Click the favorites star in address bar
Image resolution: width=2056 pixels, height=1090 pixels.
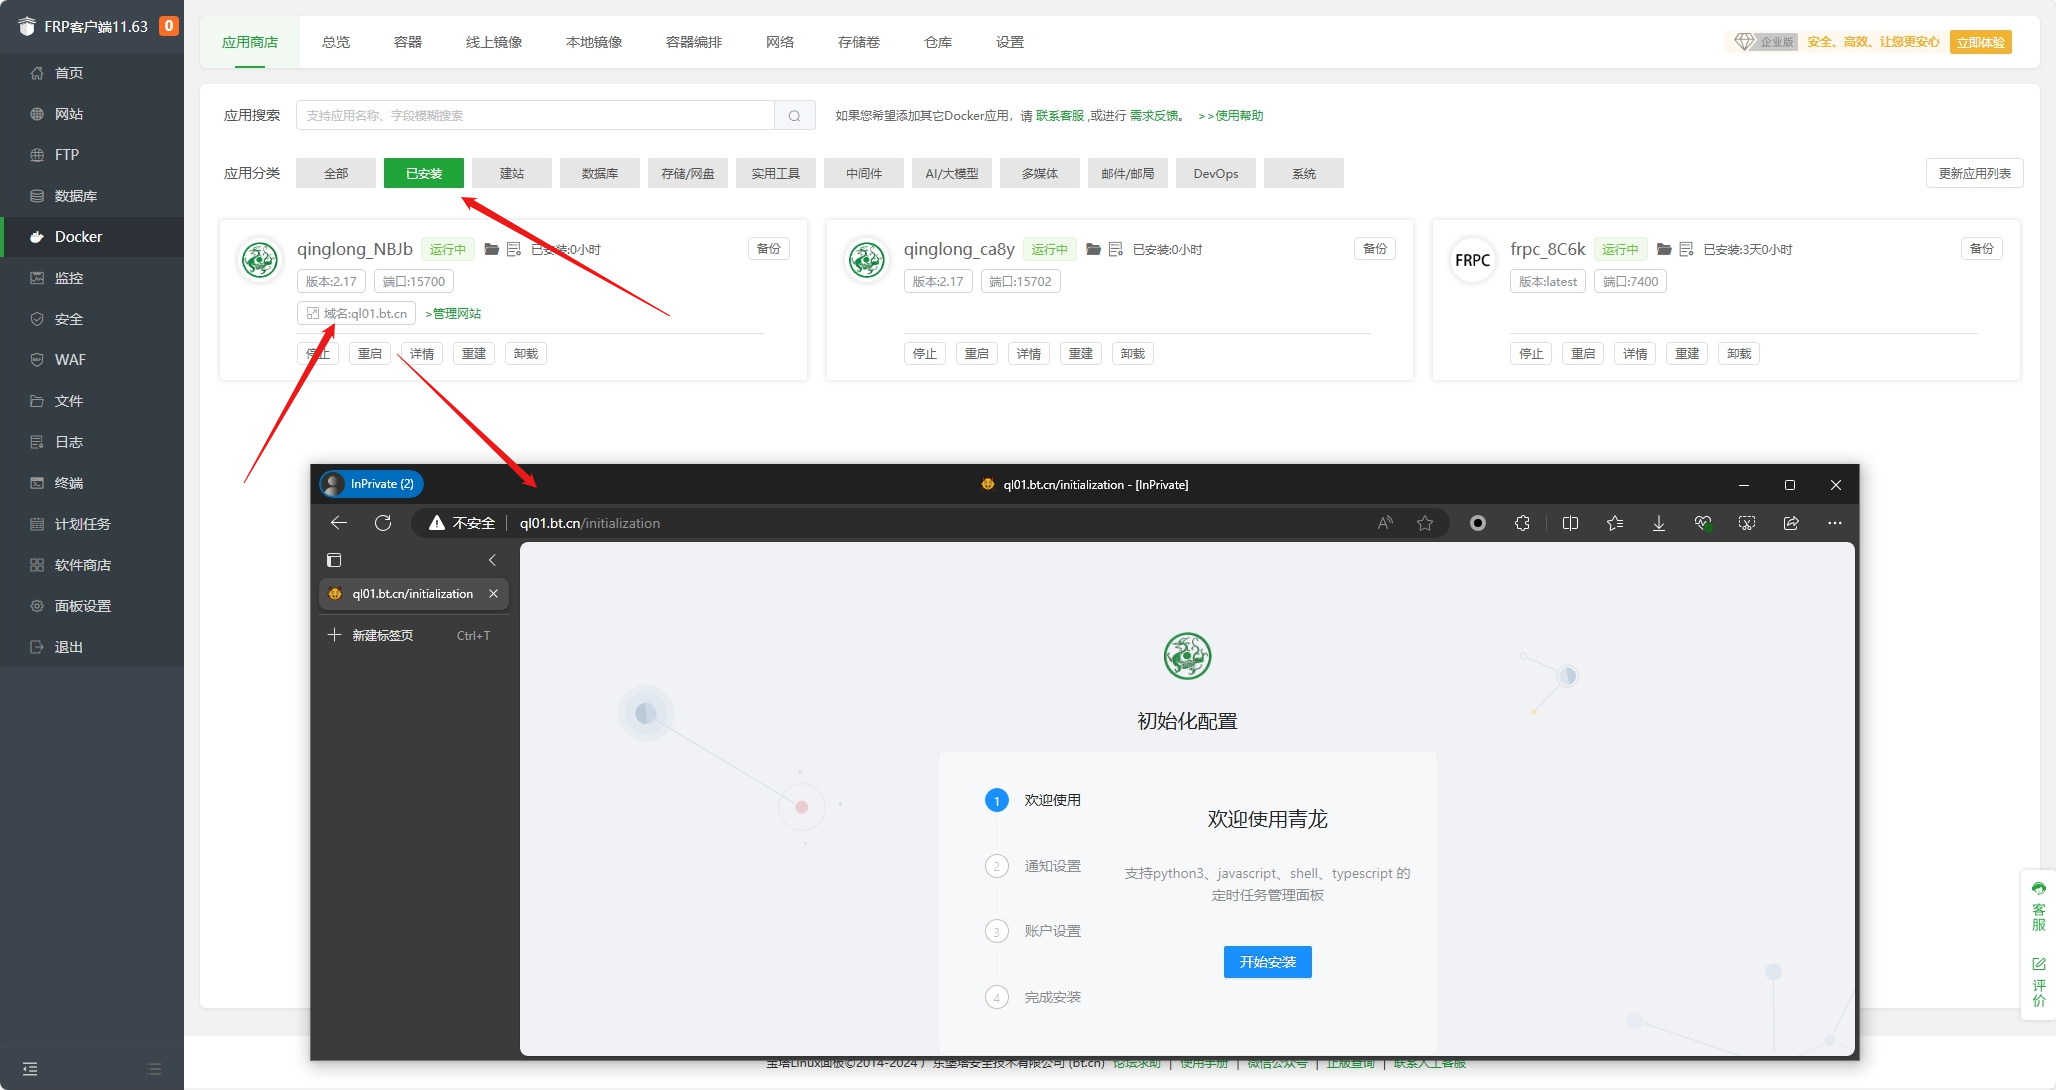click(x=1425, y=523)
